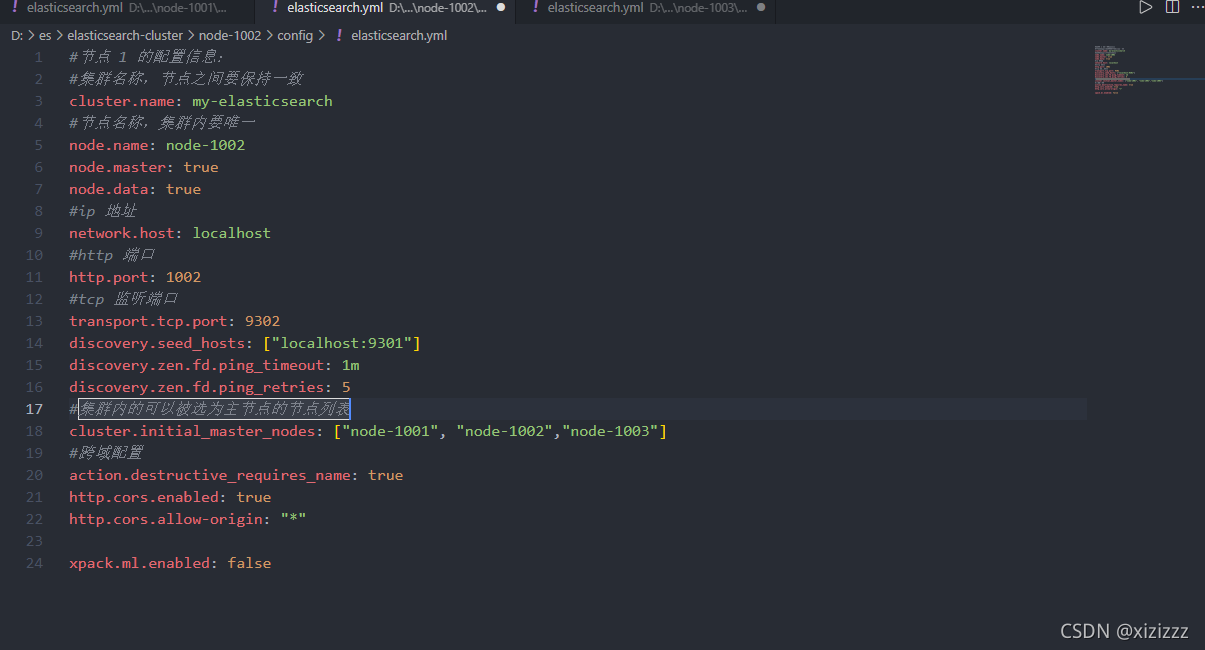Screen dimensions: 1205x650
Task: Click the discovery.seed_hosts key
Action: (x=157, y=343)
